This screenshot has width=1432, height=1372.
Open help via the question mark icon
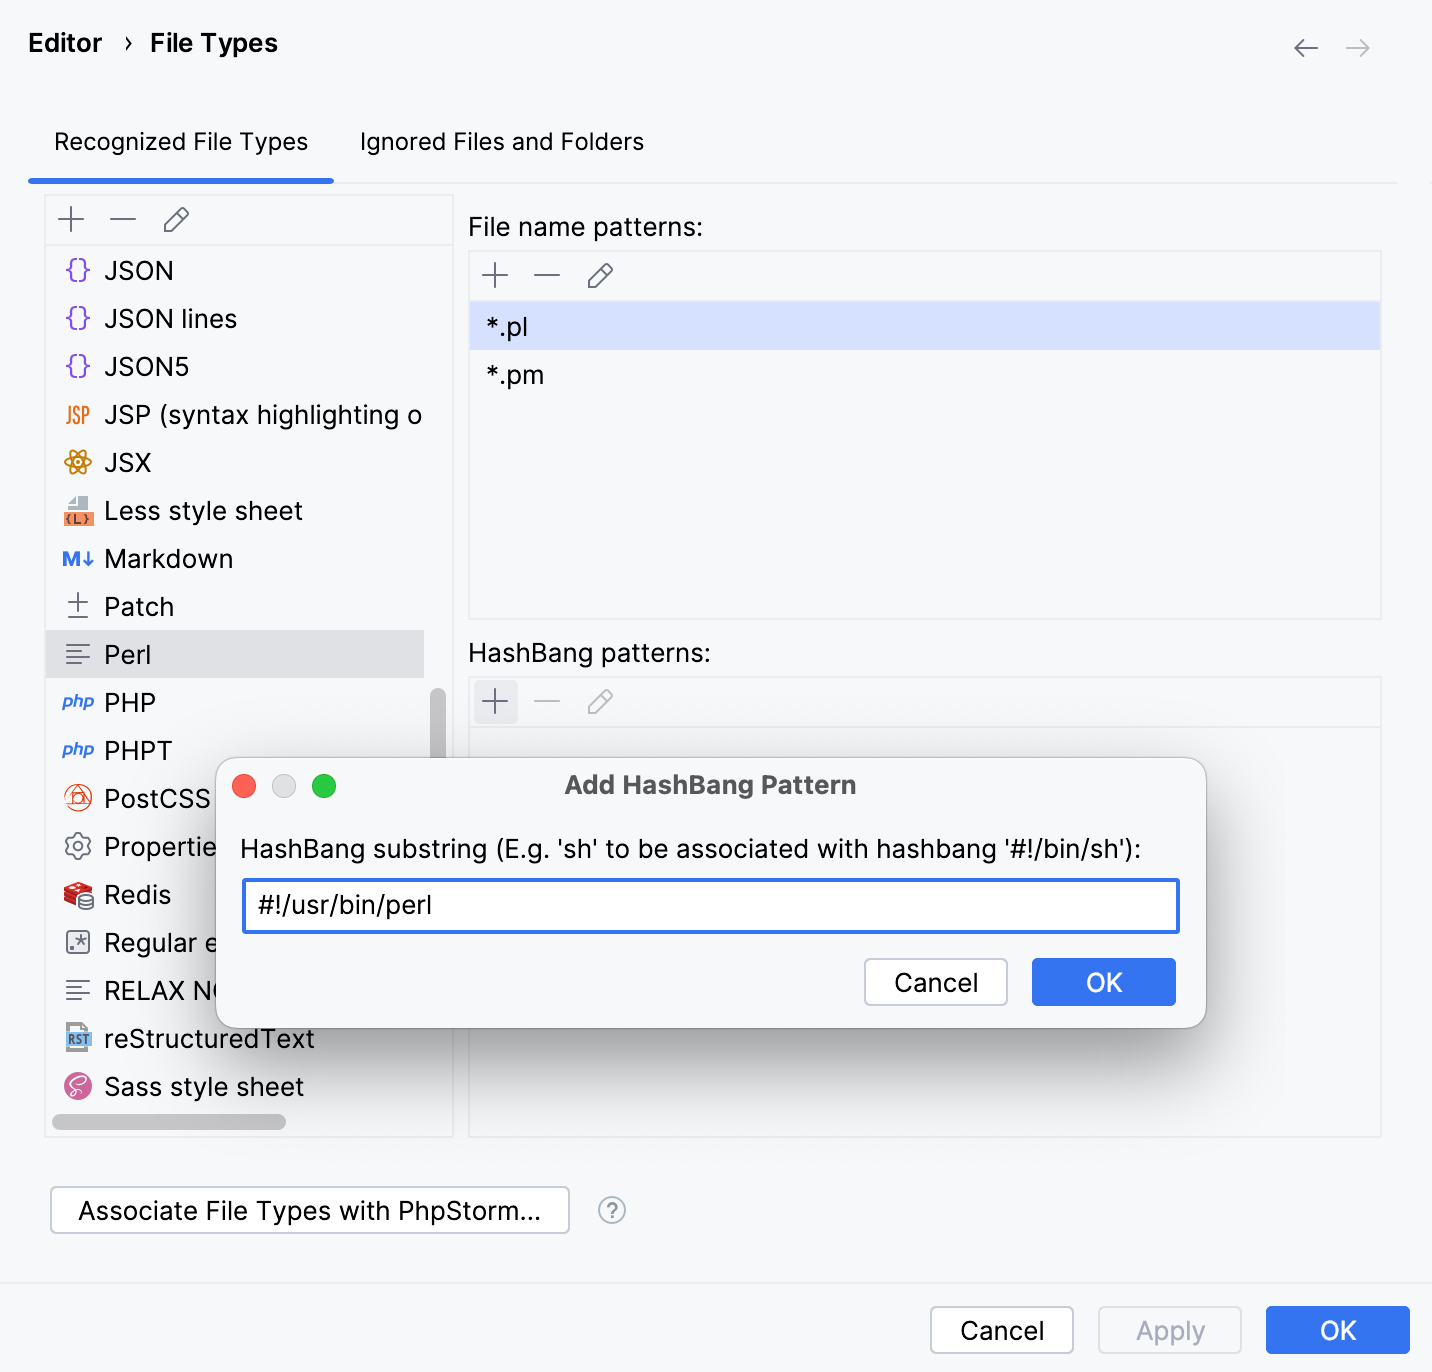click(611, 1210)
